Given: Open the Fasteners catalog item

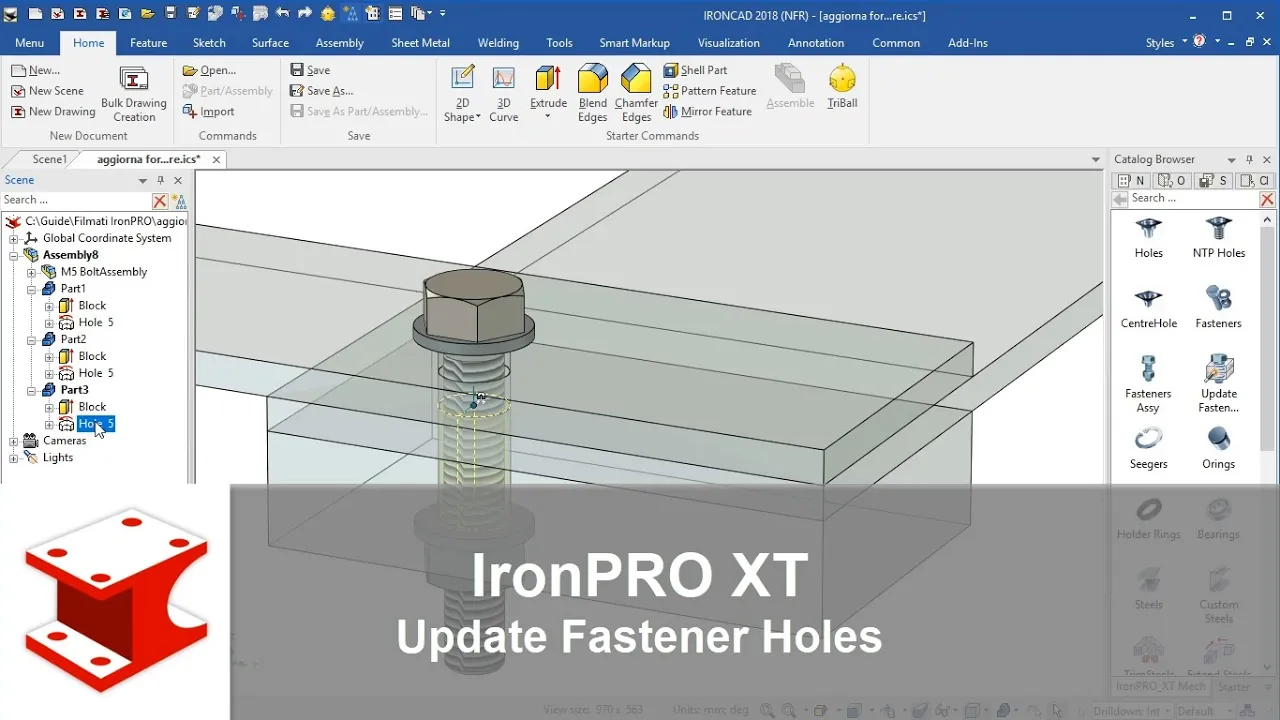Looking at the screenshot, I should [1218, 308].
